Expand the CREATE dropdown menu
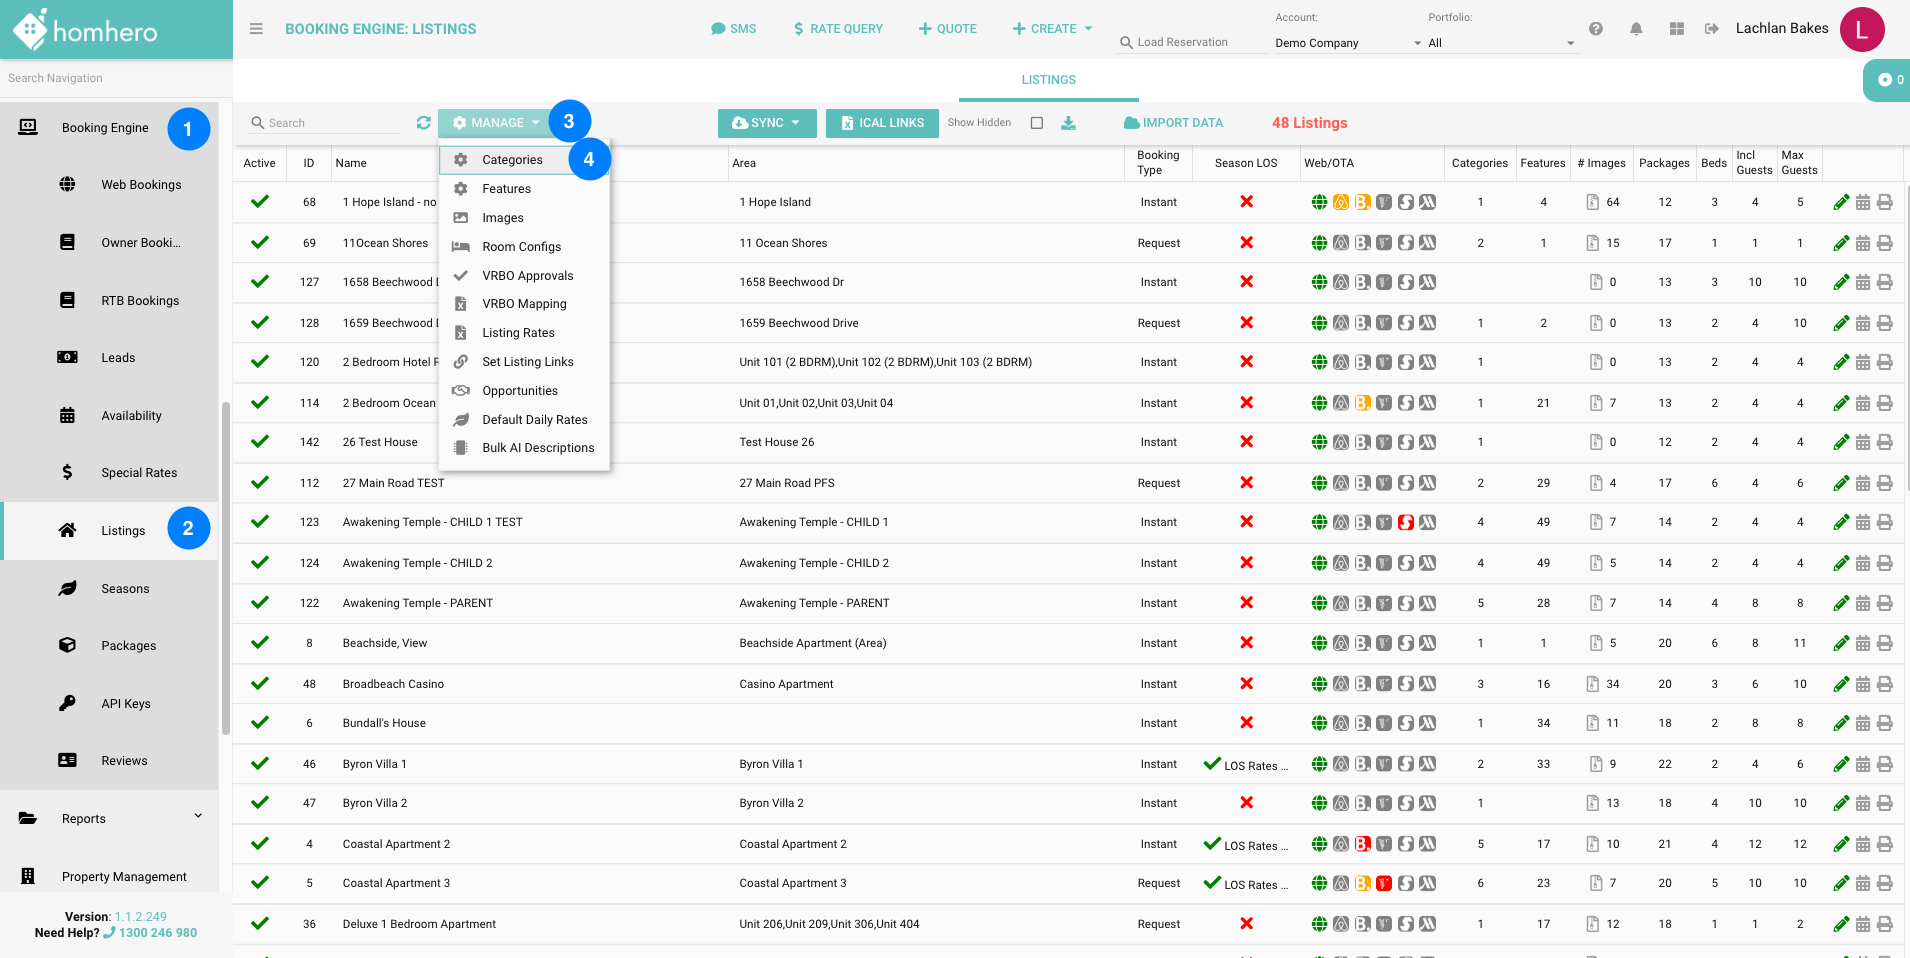Viewport: 1910px width, 958px height. pyautogui.click(x=1052, y=29)
